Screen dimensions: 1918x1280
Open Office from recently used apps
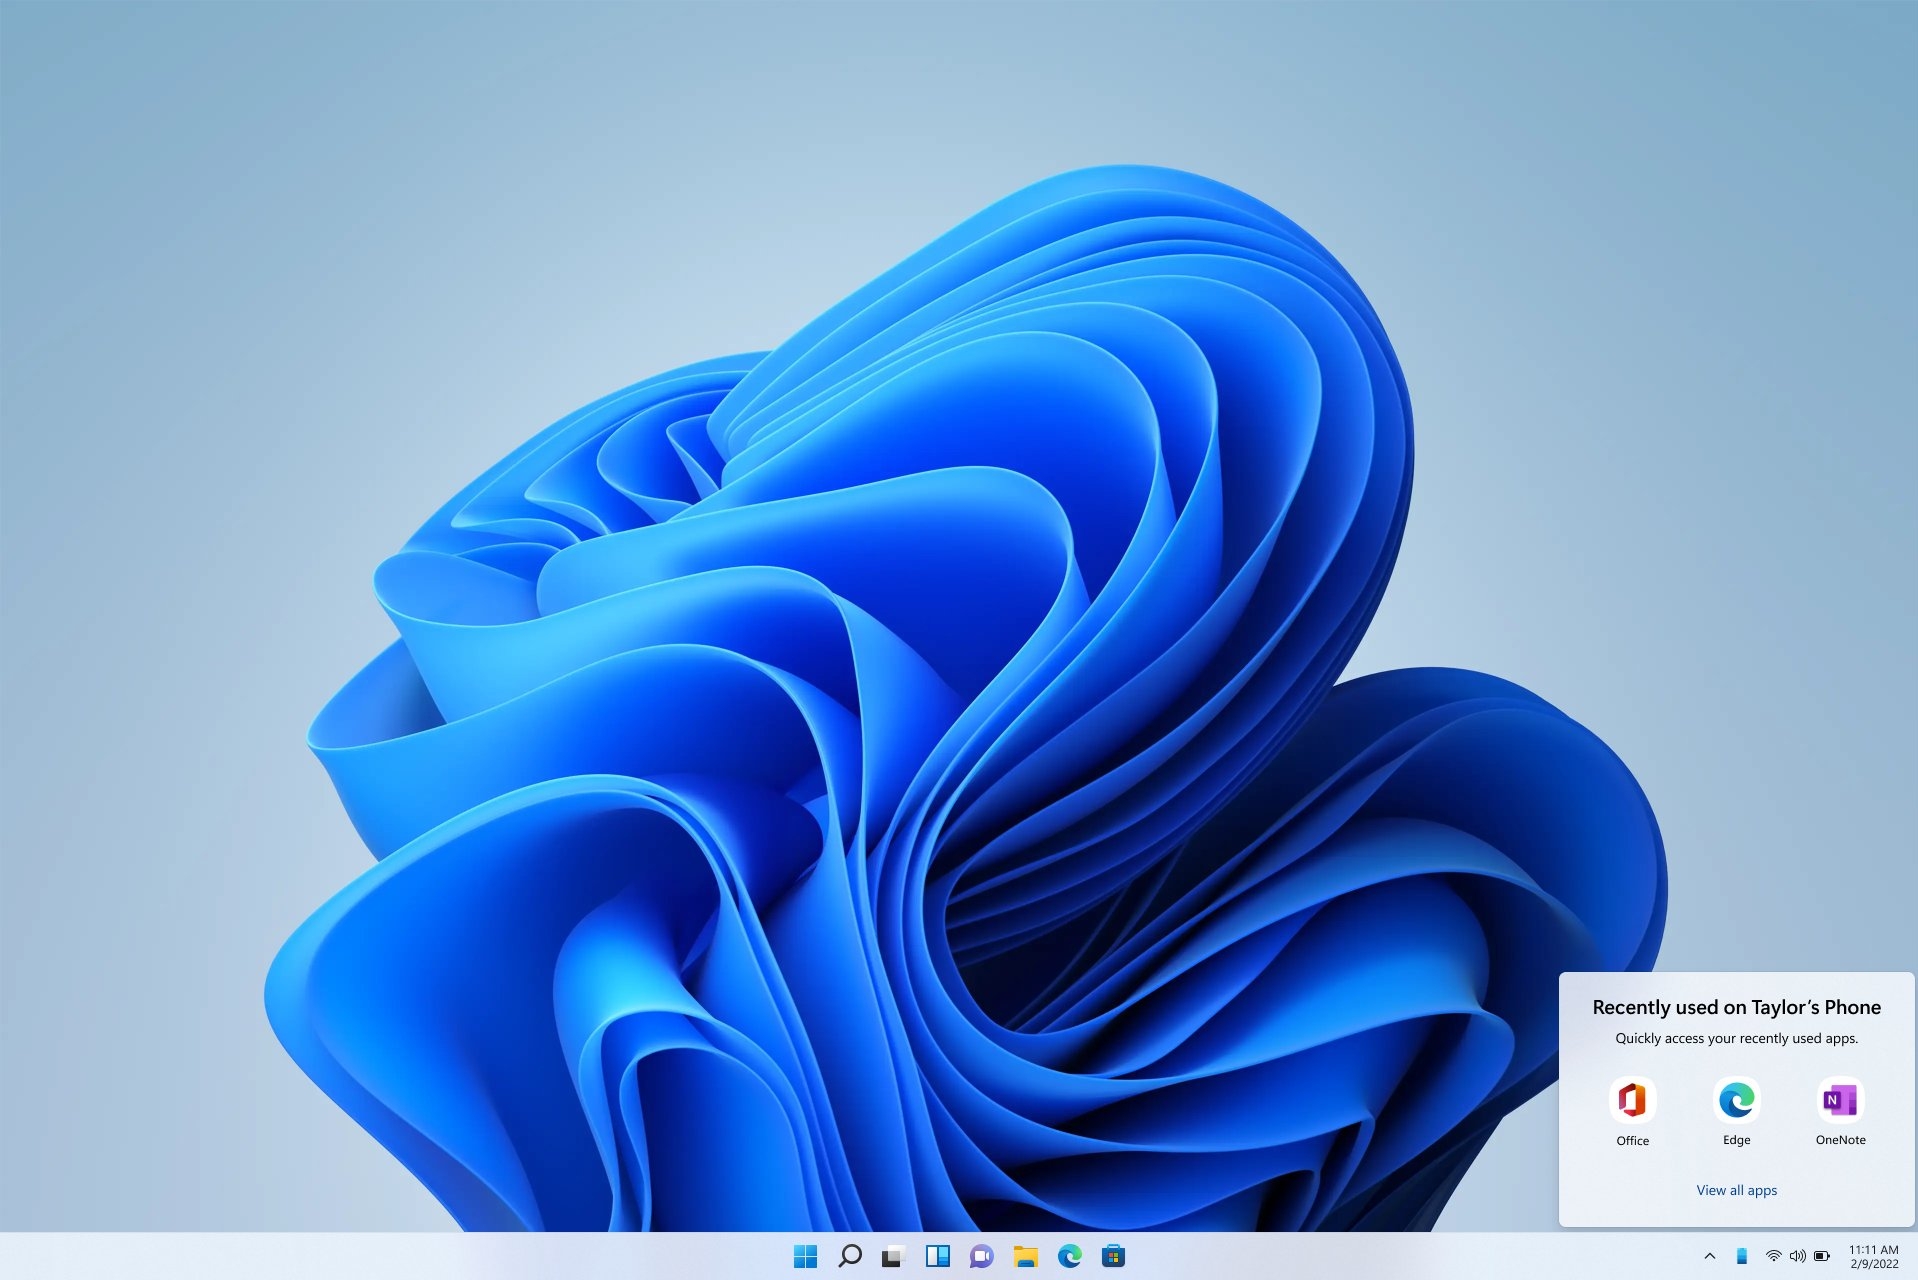1633,1112
